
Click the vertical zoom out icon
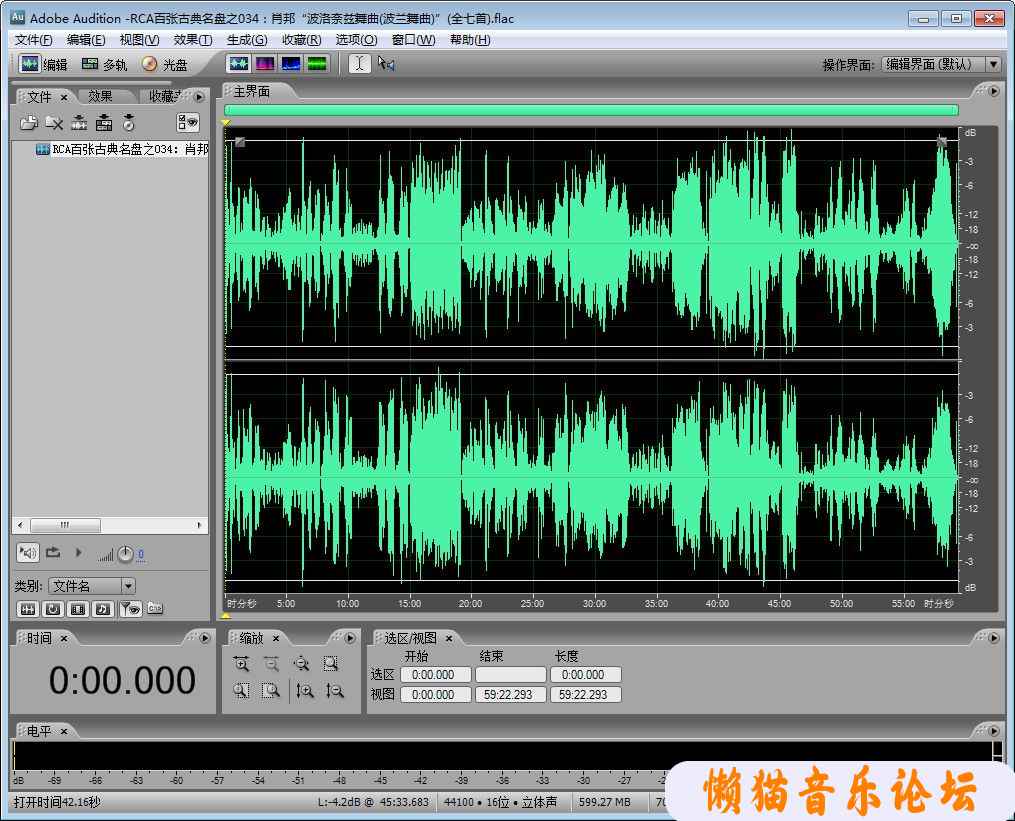coord(335,691)
